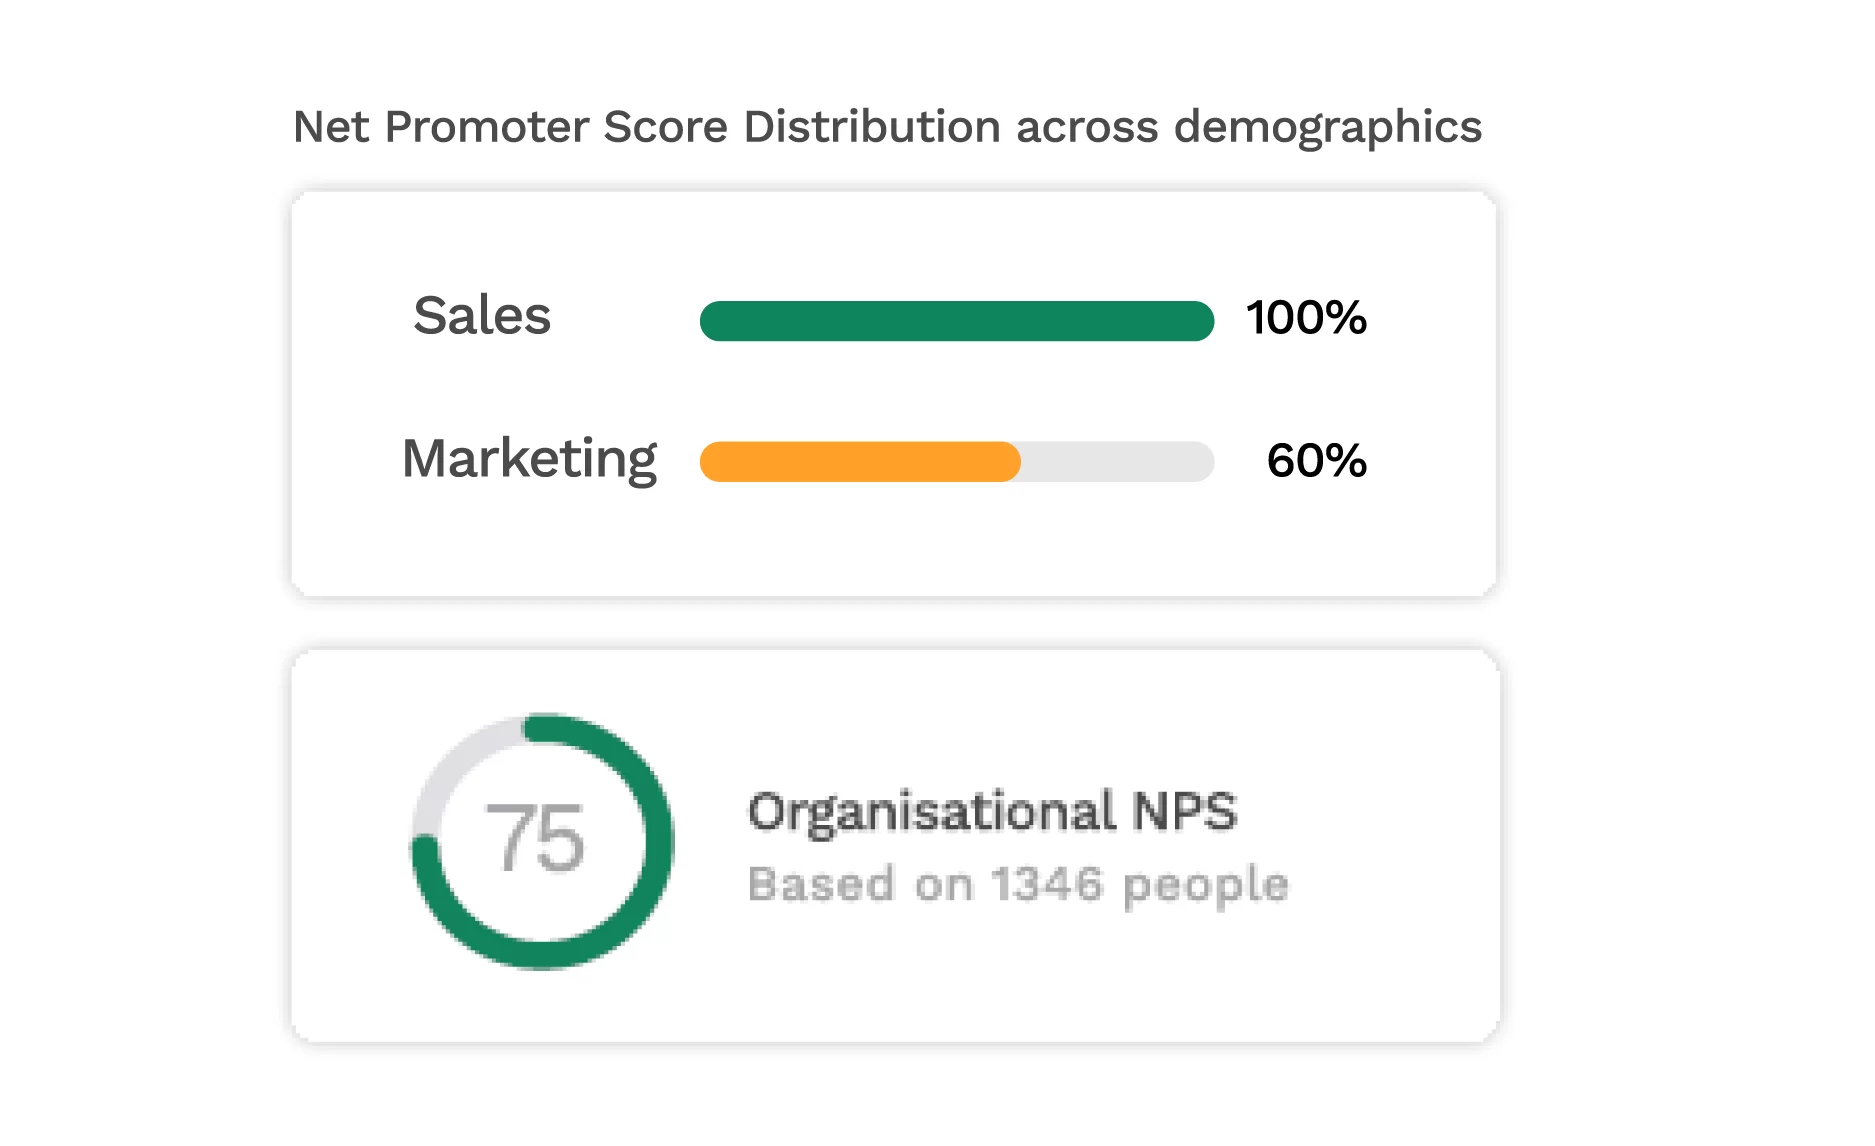Viewport: 1875px width, 1146px height.
Task: Click the orange Marketing bar fill
Action: pos(860,462)
